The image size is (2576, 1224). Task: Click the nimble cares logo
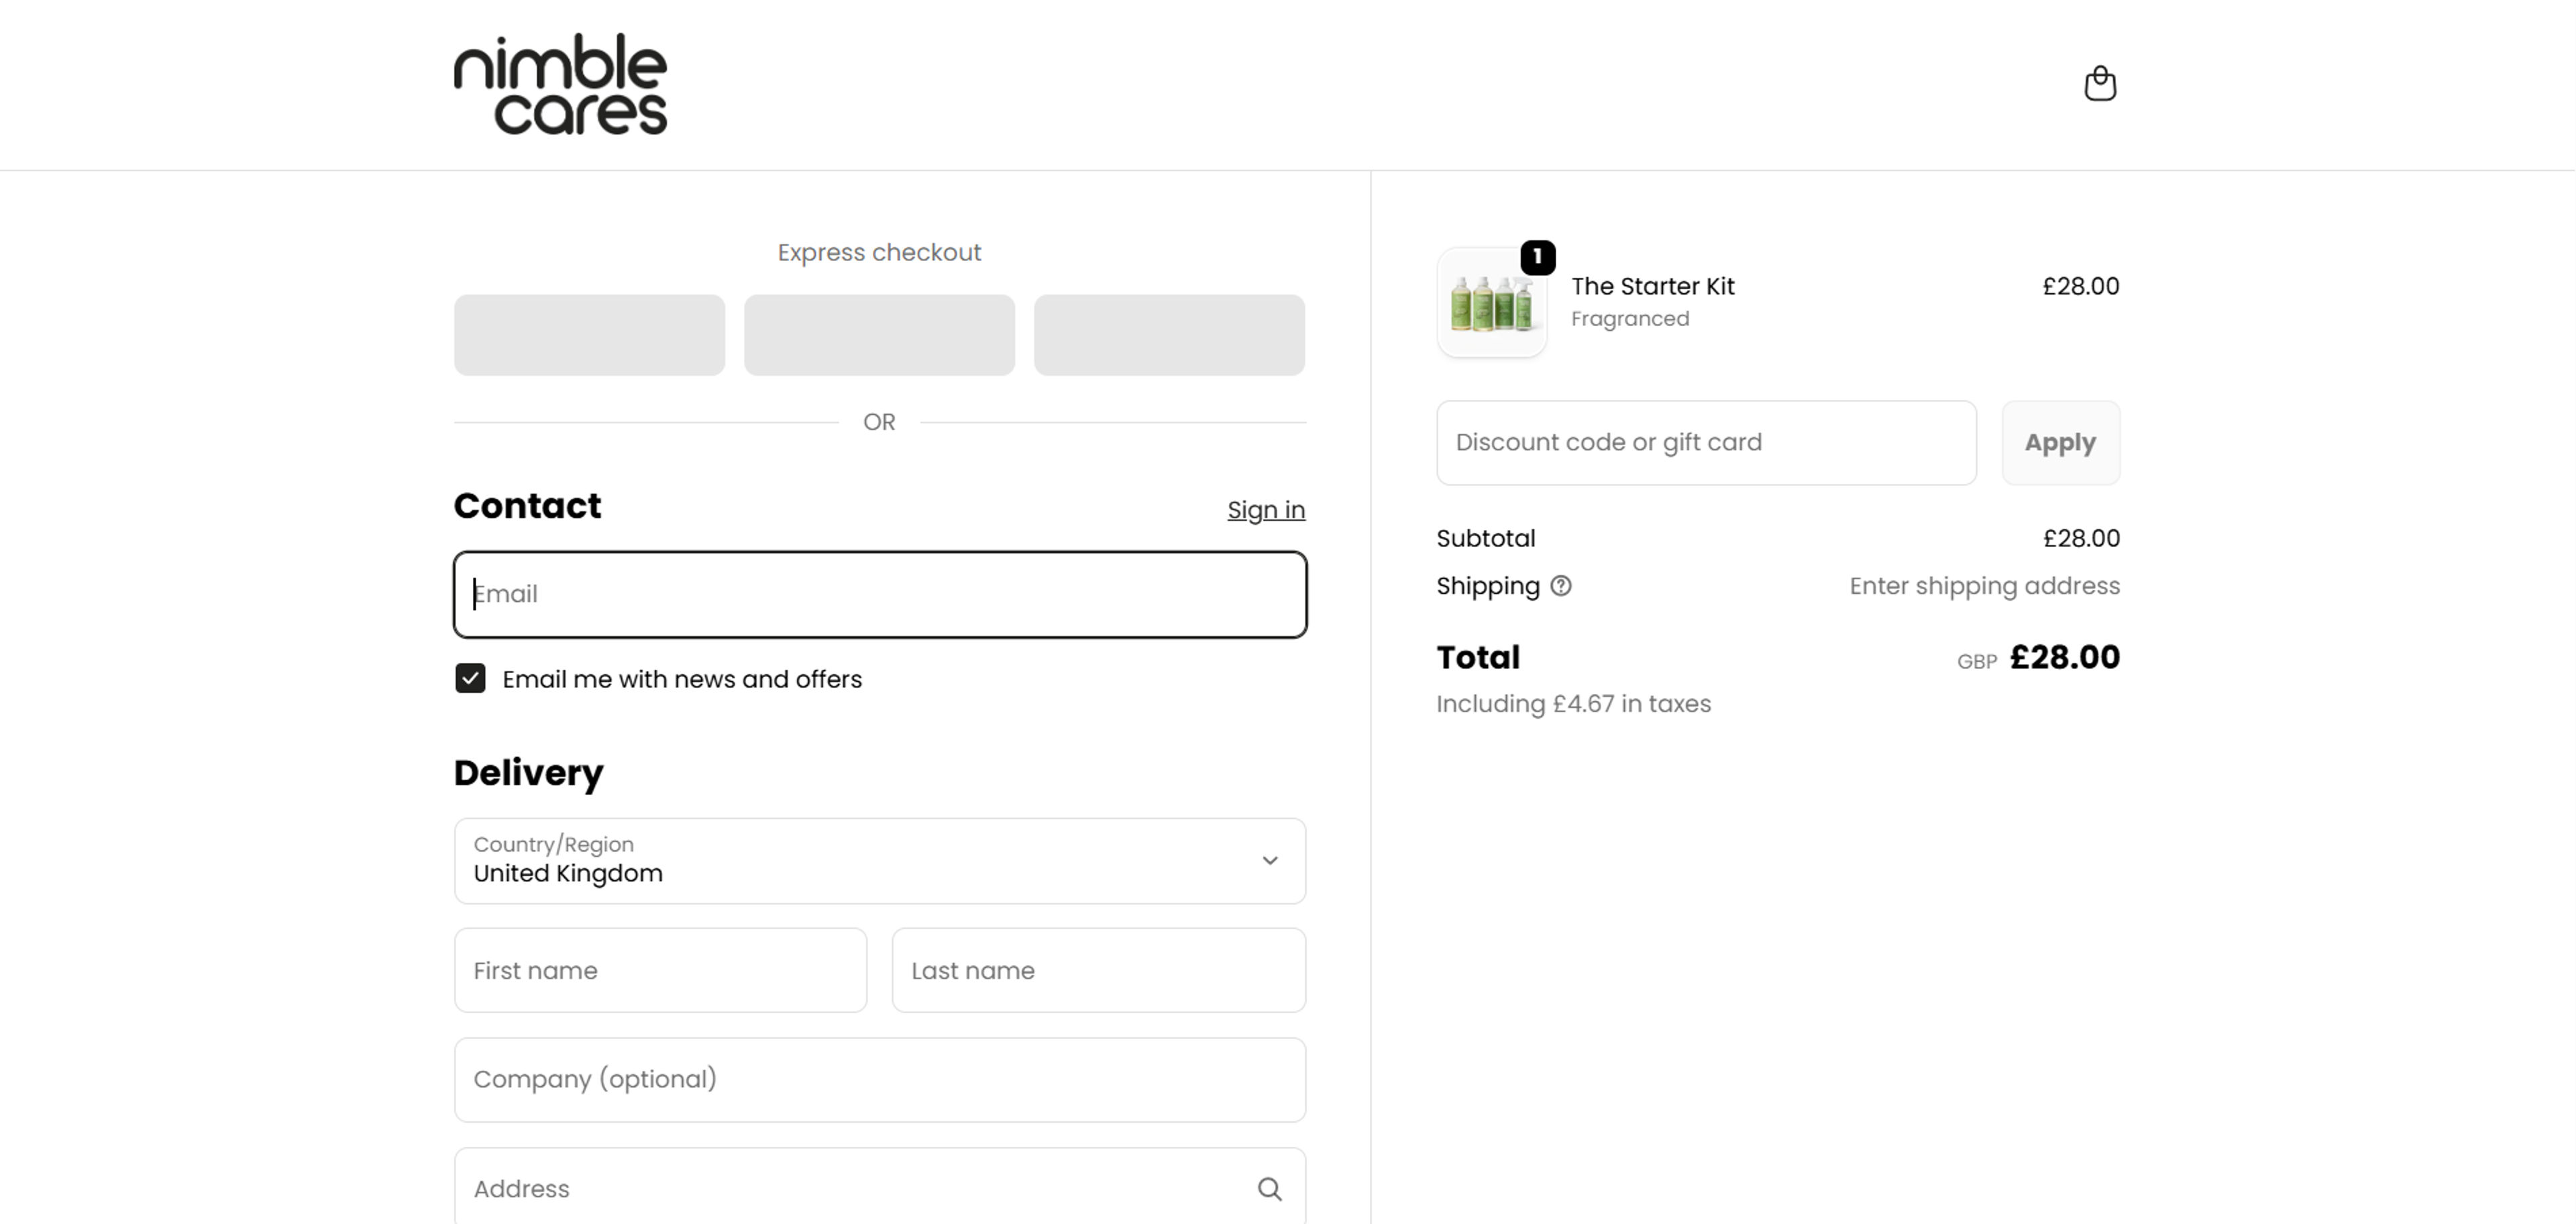coord(560,82)
